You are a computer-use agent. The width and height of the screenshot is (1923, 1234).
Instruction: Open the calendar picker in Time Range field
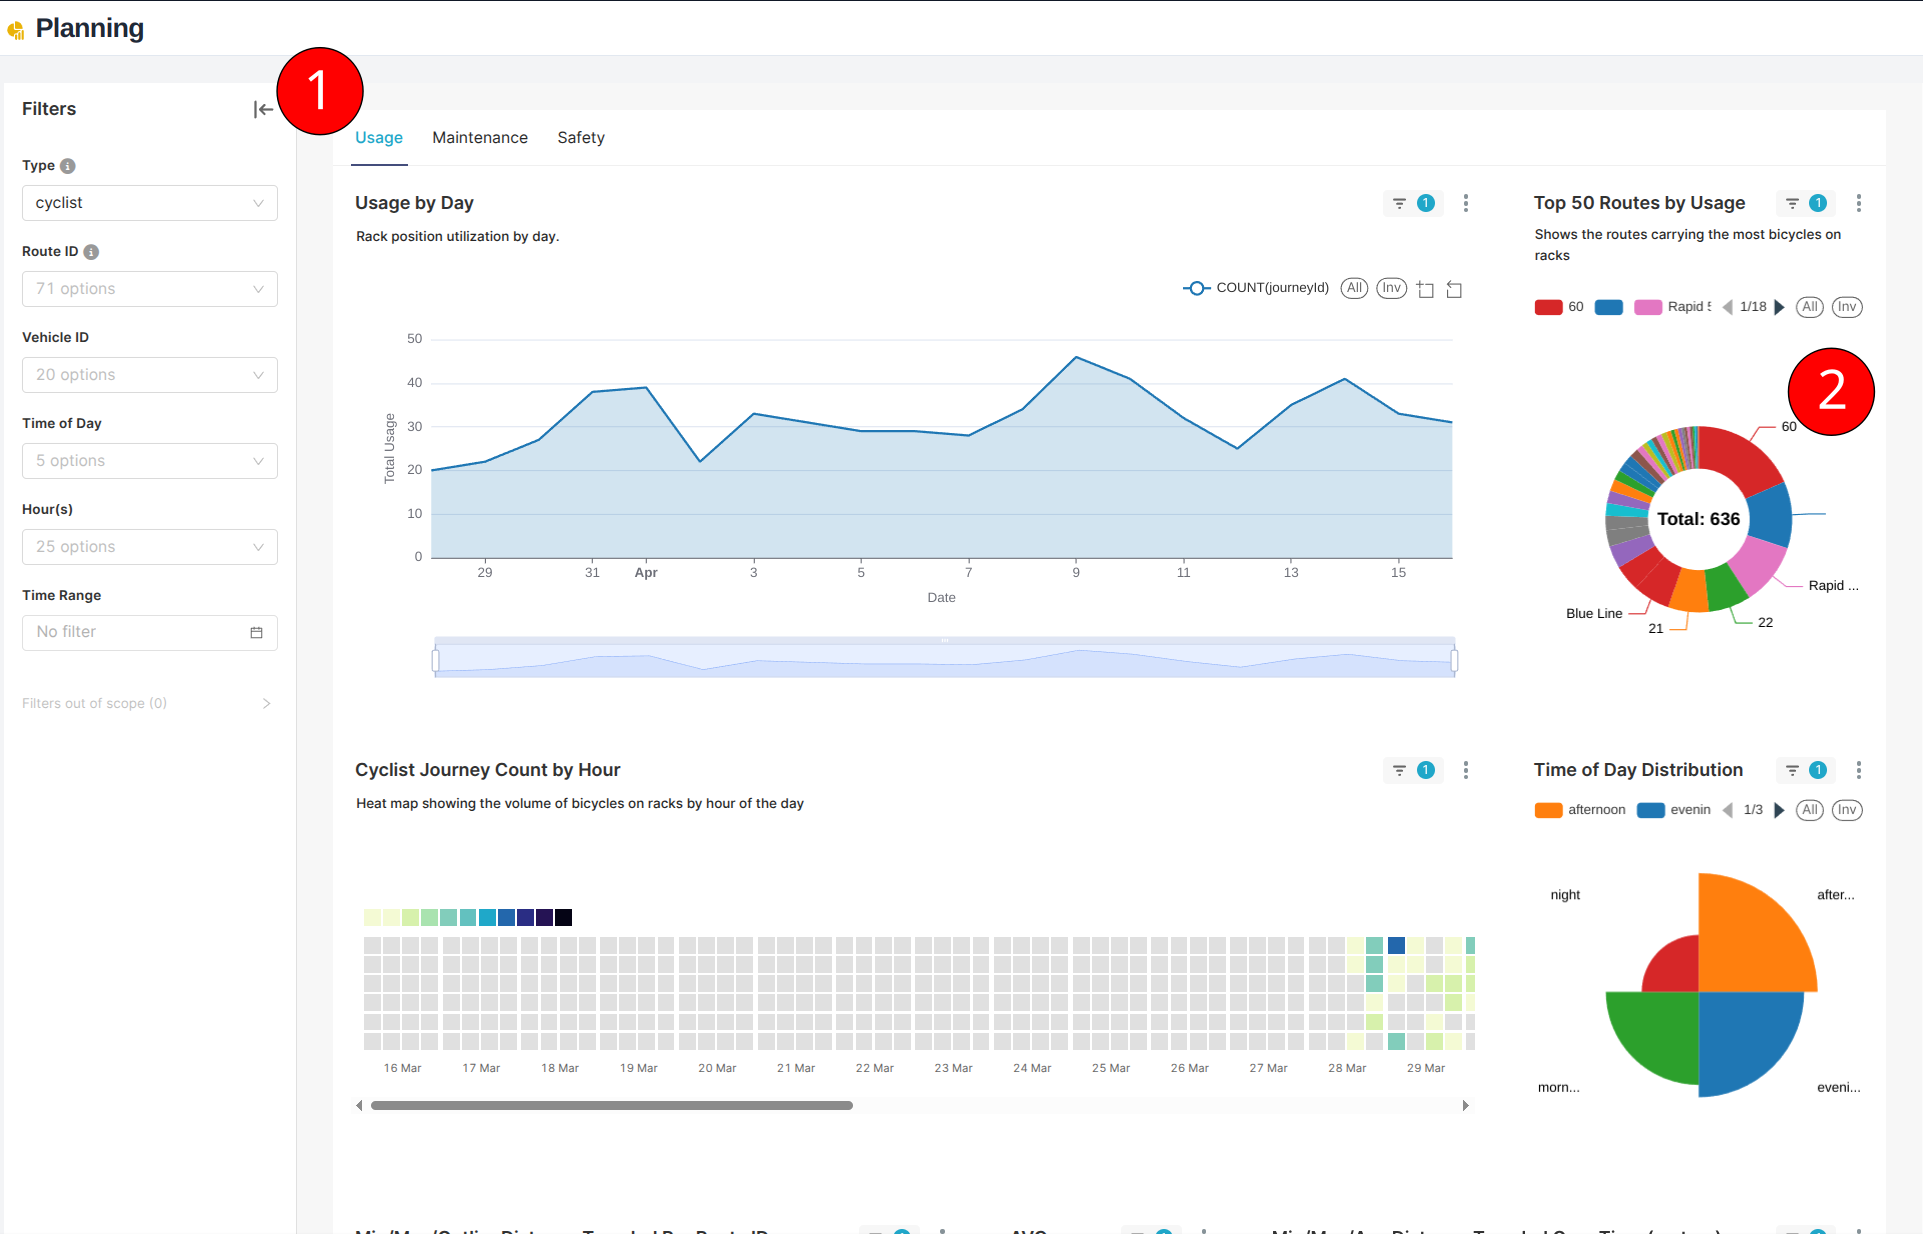pyautogui.click(x=257, y=632)
